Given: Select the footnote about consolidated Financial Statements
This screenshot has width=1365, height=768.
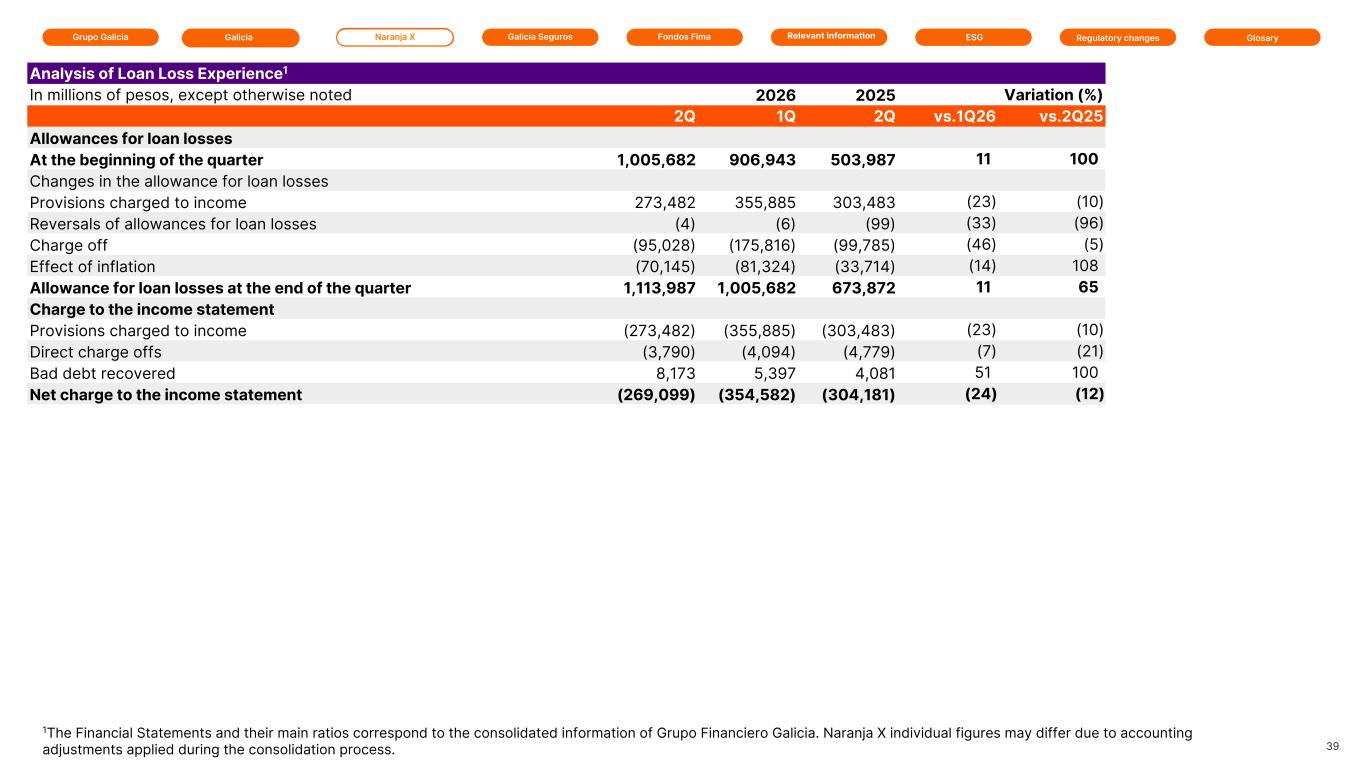Looking at the screenshot, I should [x=617, y=741].
